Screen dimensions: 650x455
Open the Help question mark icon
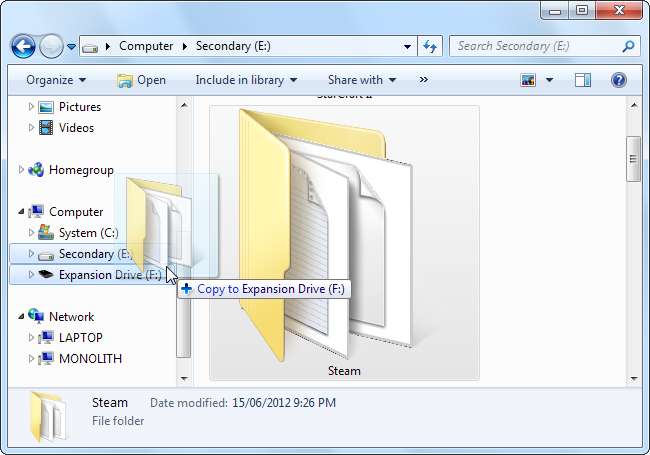coord(618,80)
